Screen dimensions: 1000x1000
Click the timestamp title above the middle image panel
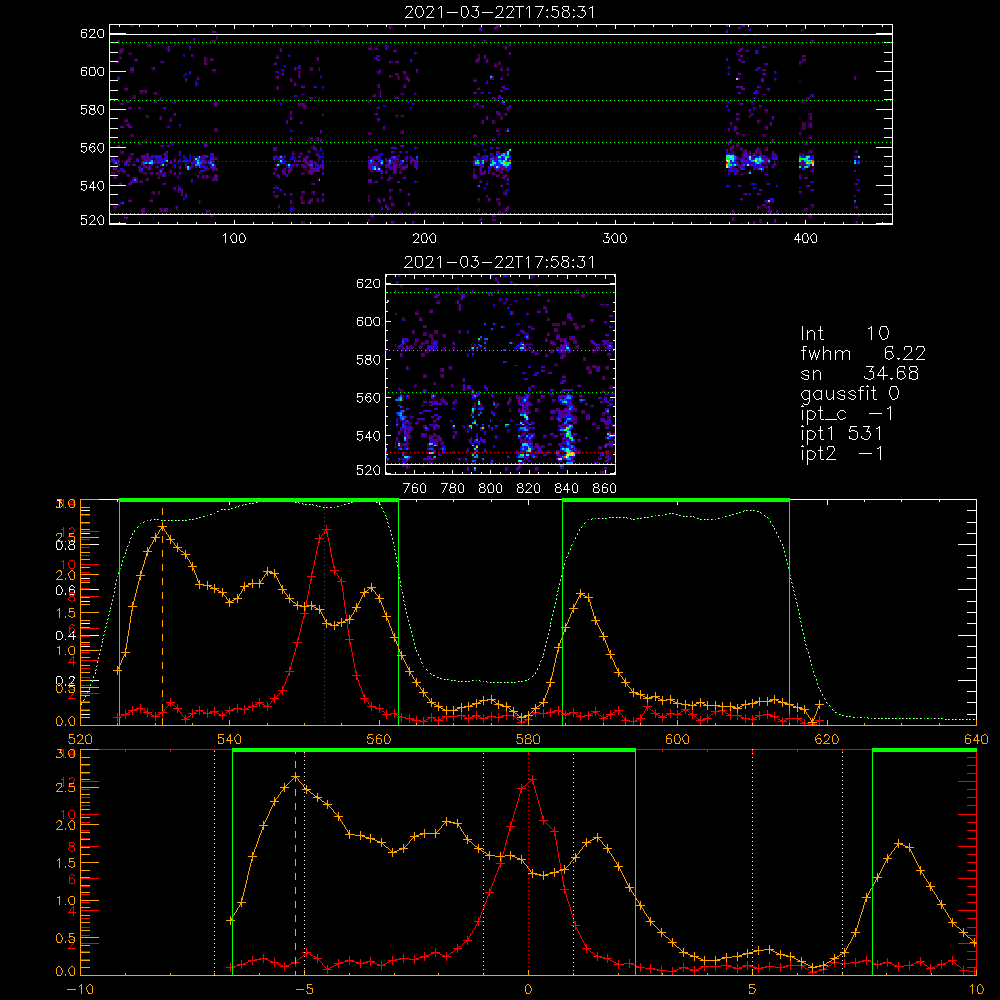point(499,262)
